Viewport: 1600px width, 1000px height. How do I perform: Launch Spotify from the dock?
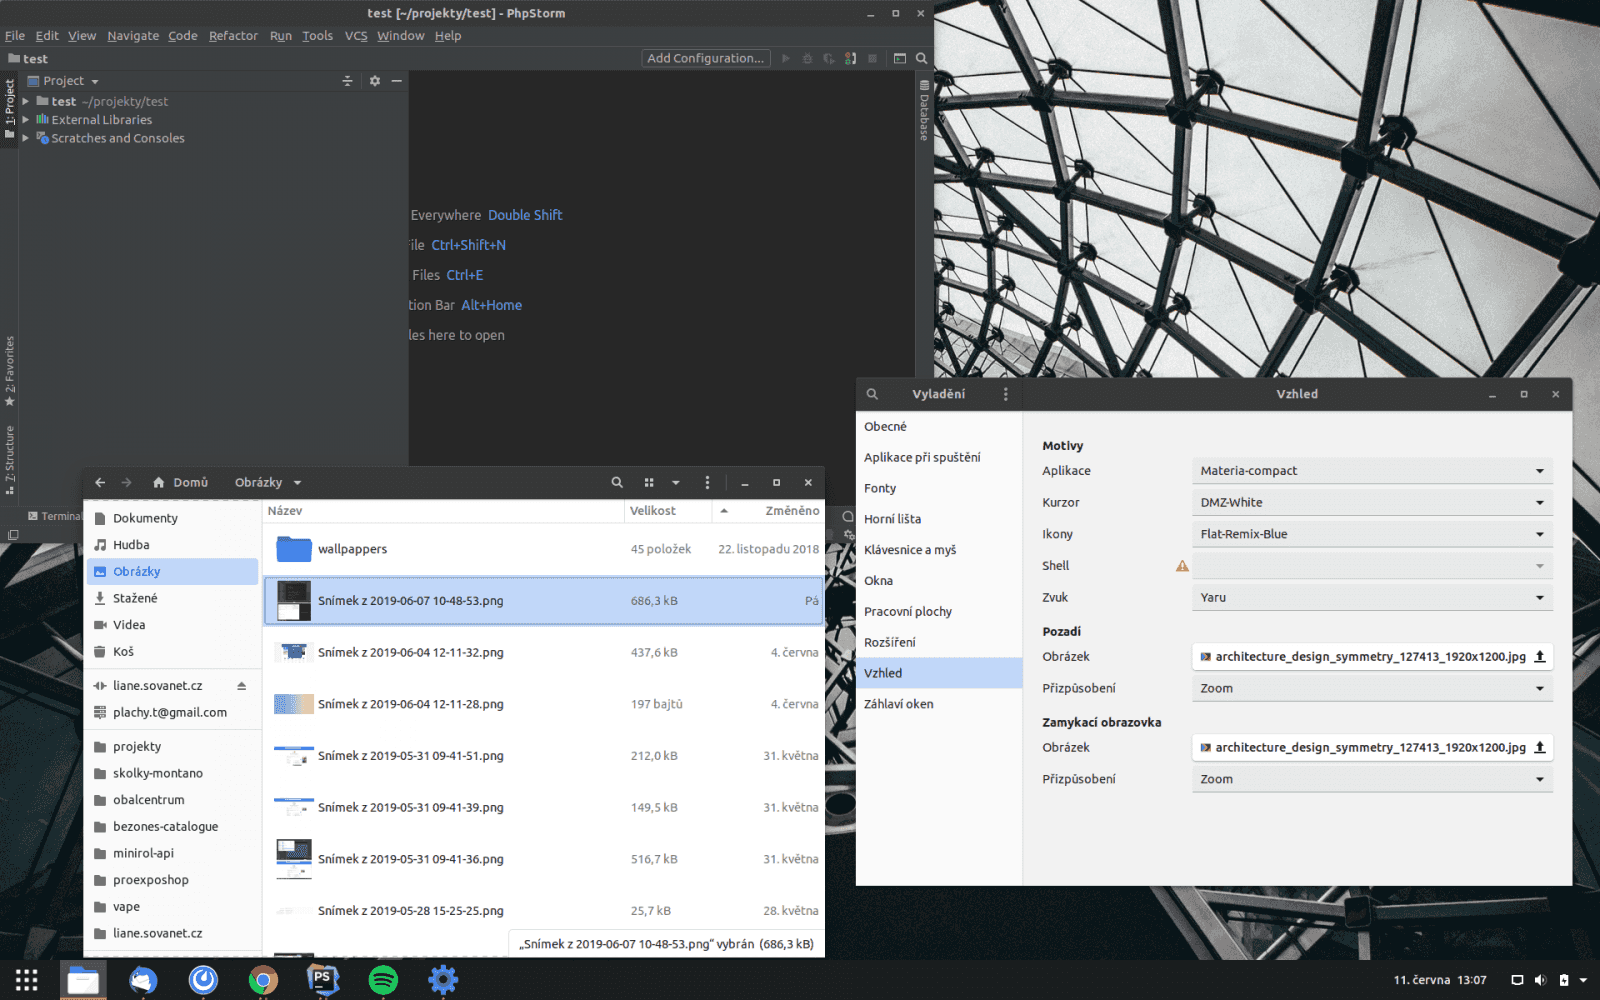click(383, 980)
